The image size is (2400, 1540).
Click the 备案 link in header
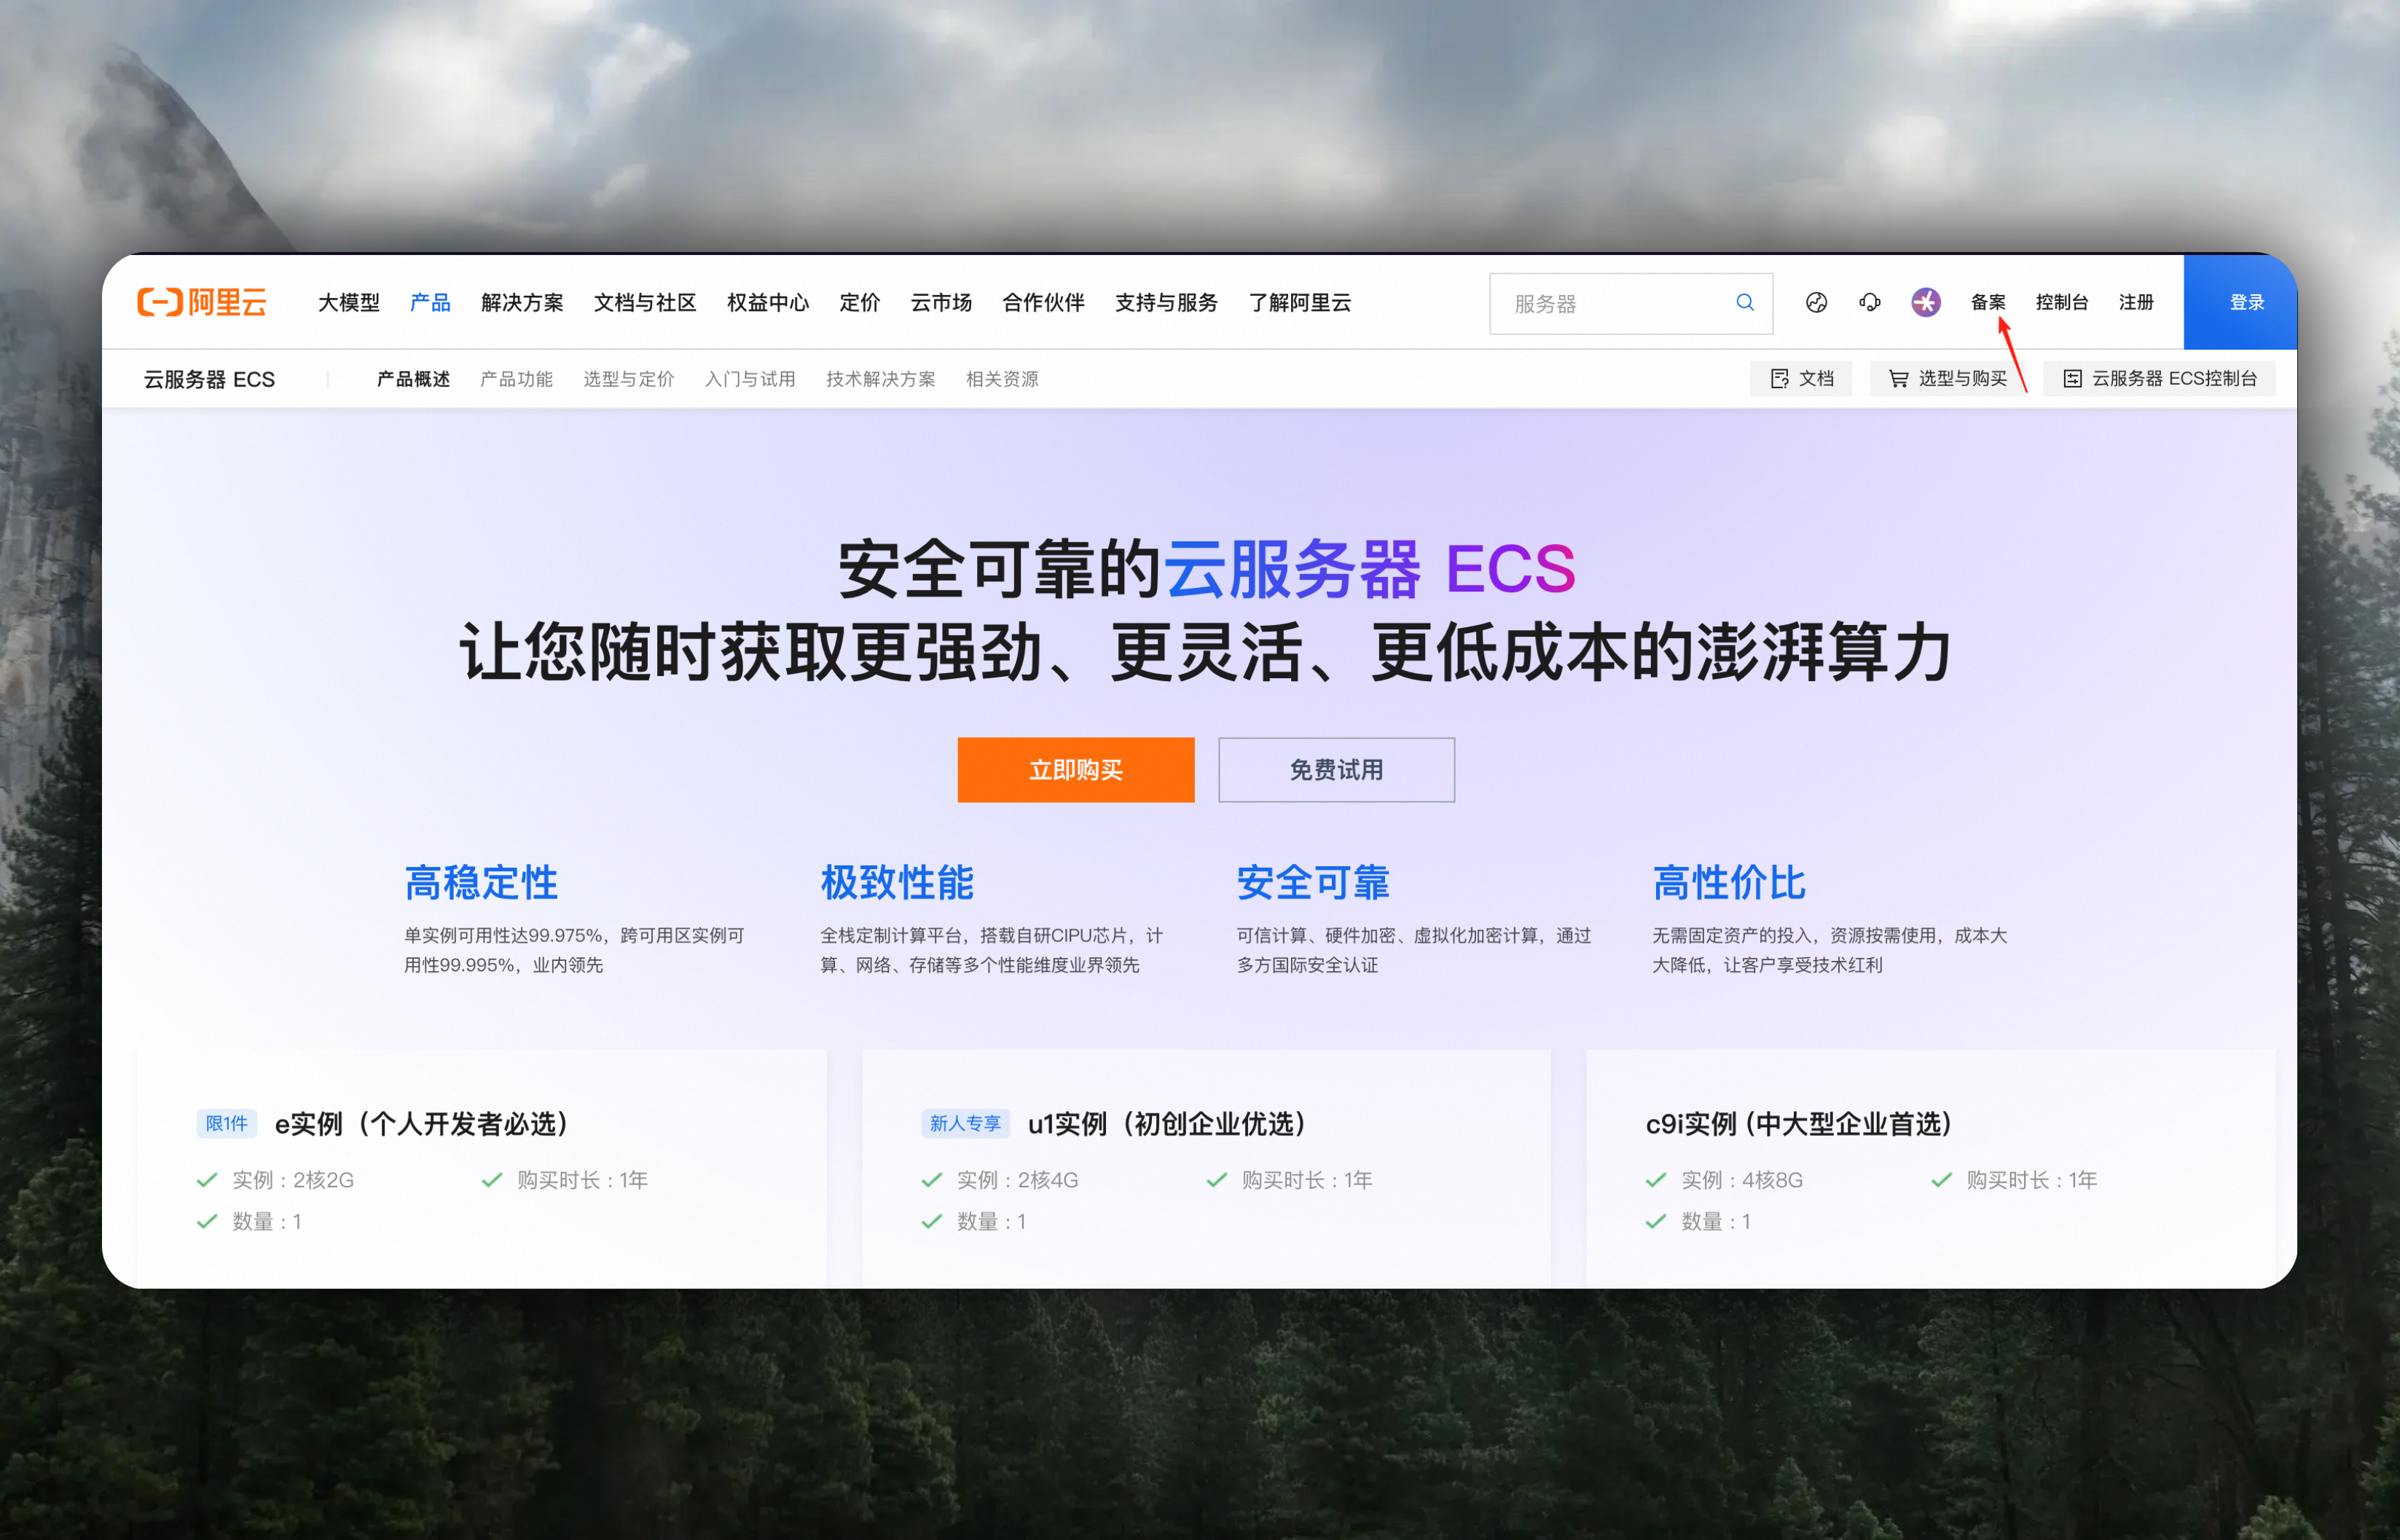[1987, 302]
